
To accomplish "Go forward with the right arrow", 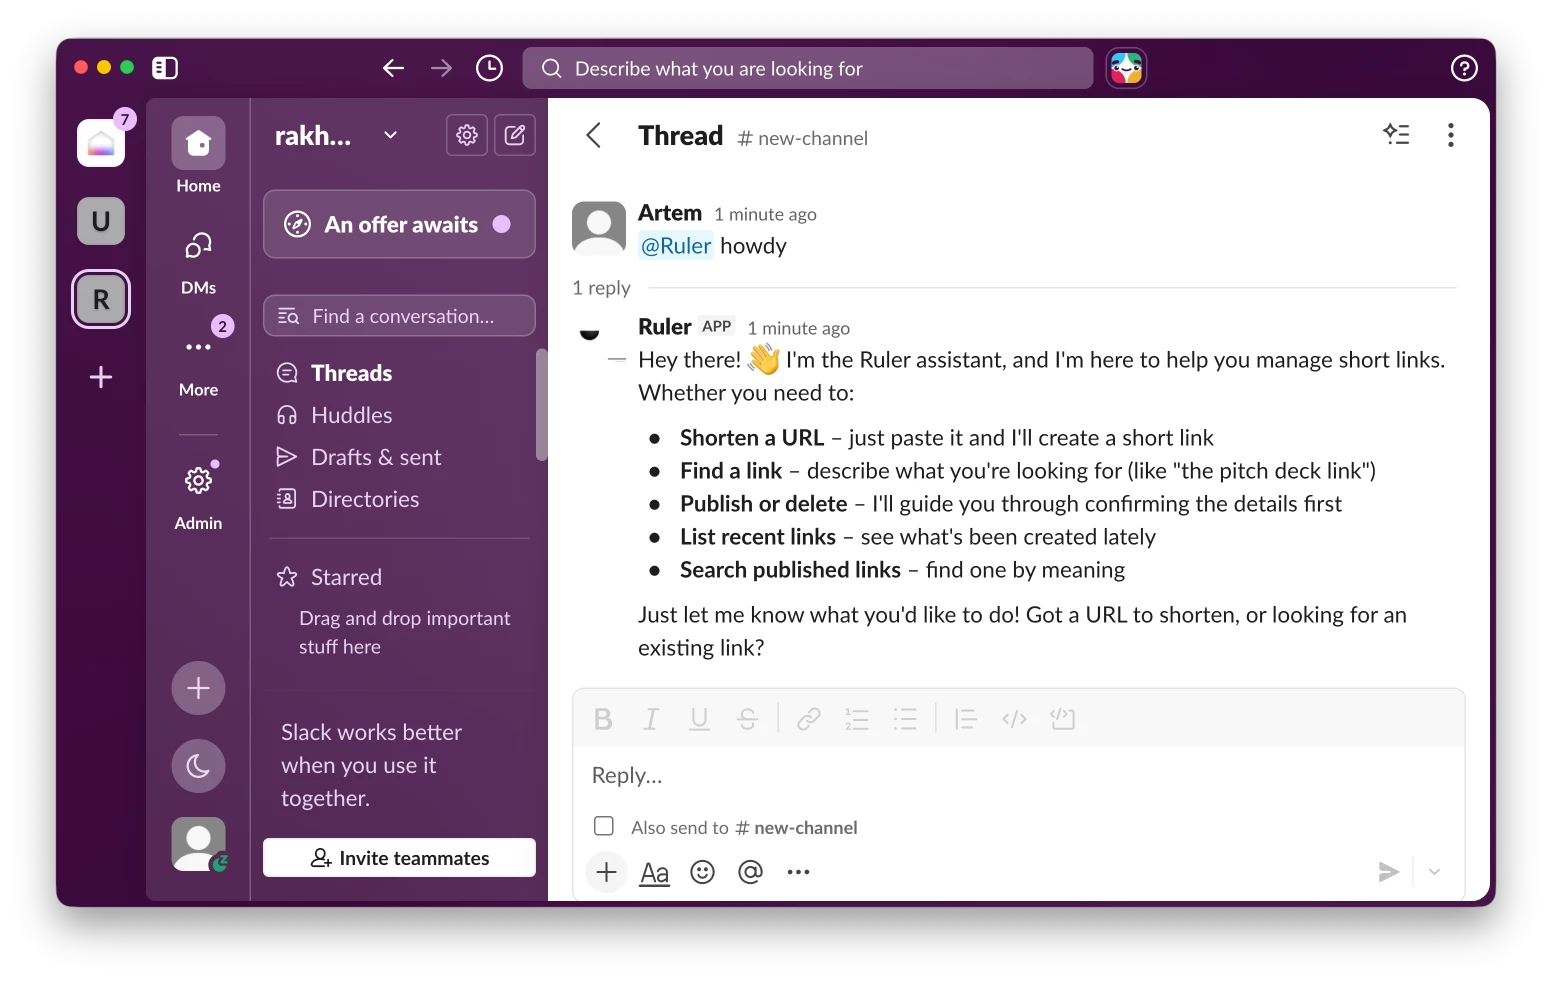I will tap(441, 68).
